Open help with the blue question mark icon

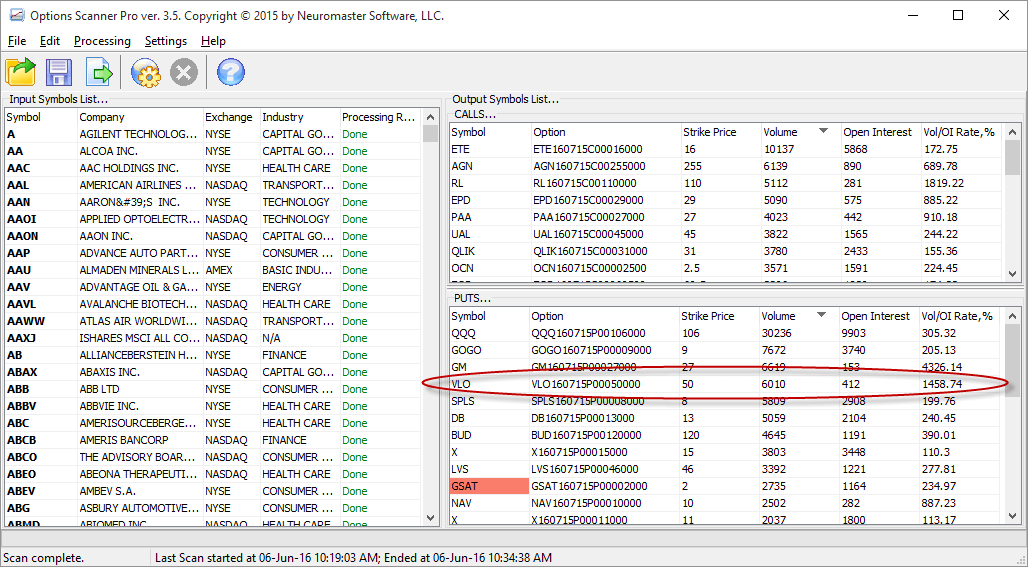tap(230, 72)
